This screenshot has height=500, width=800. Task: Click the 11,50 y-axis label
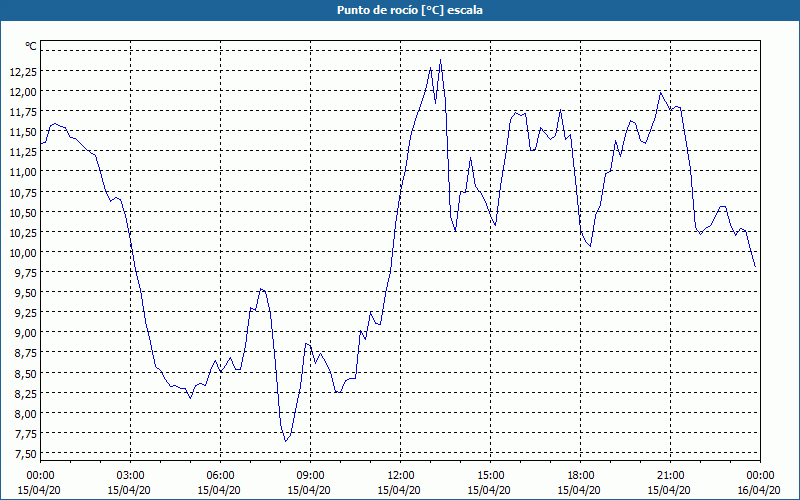pyautogui.click(x=23, y=132)
